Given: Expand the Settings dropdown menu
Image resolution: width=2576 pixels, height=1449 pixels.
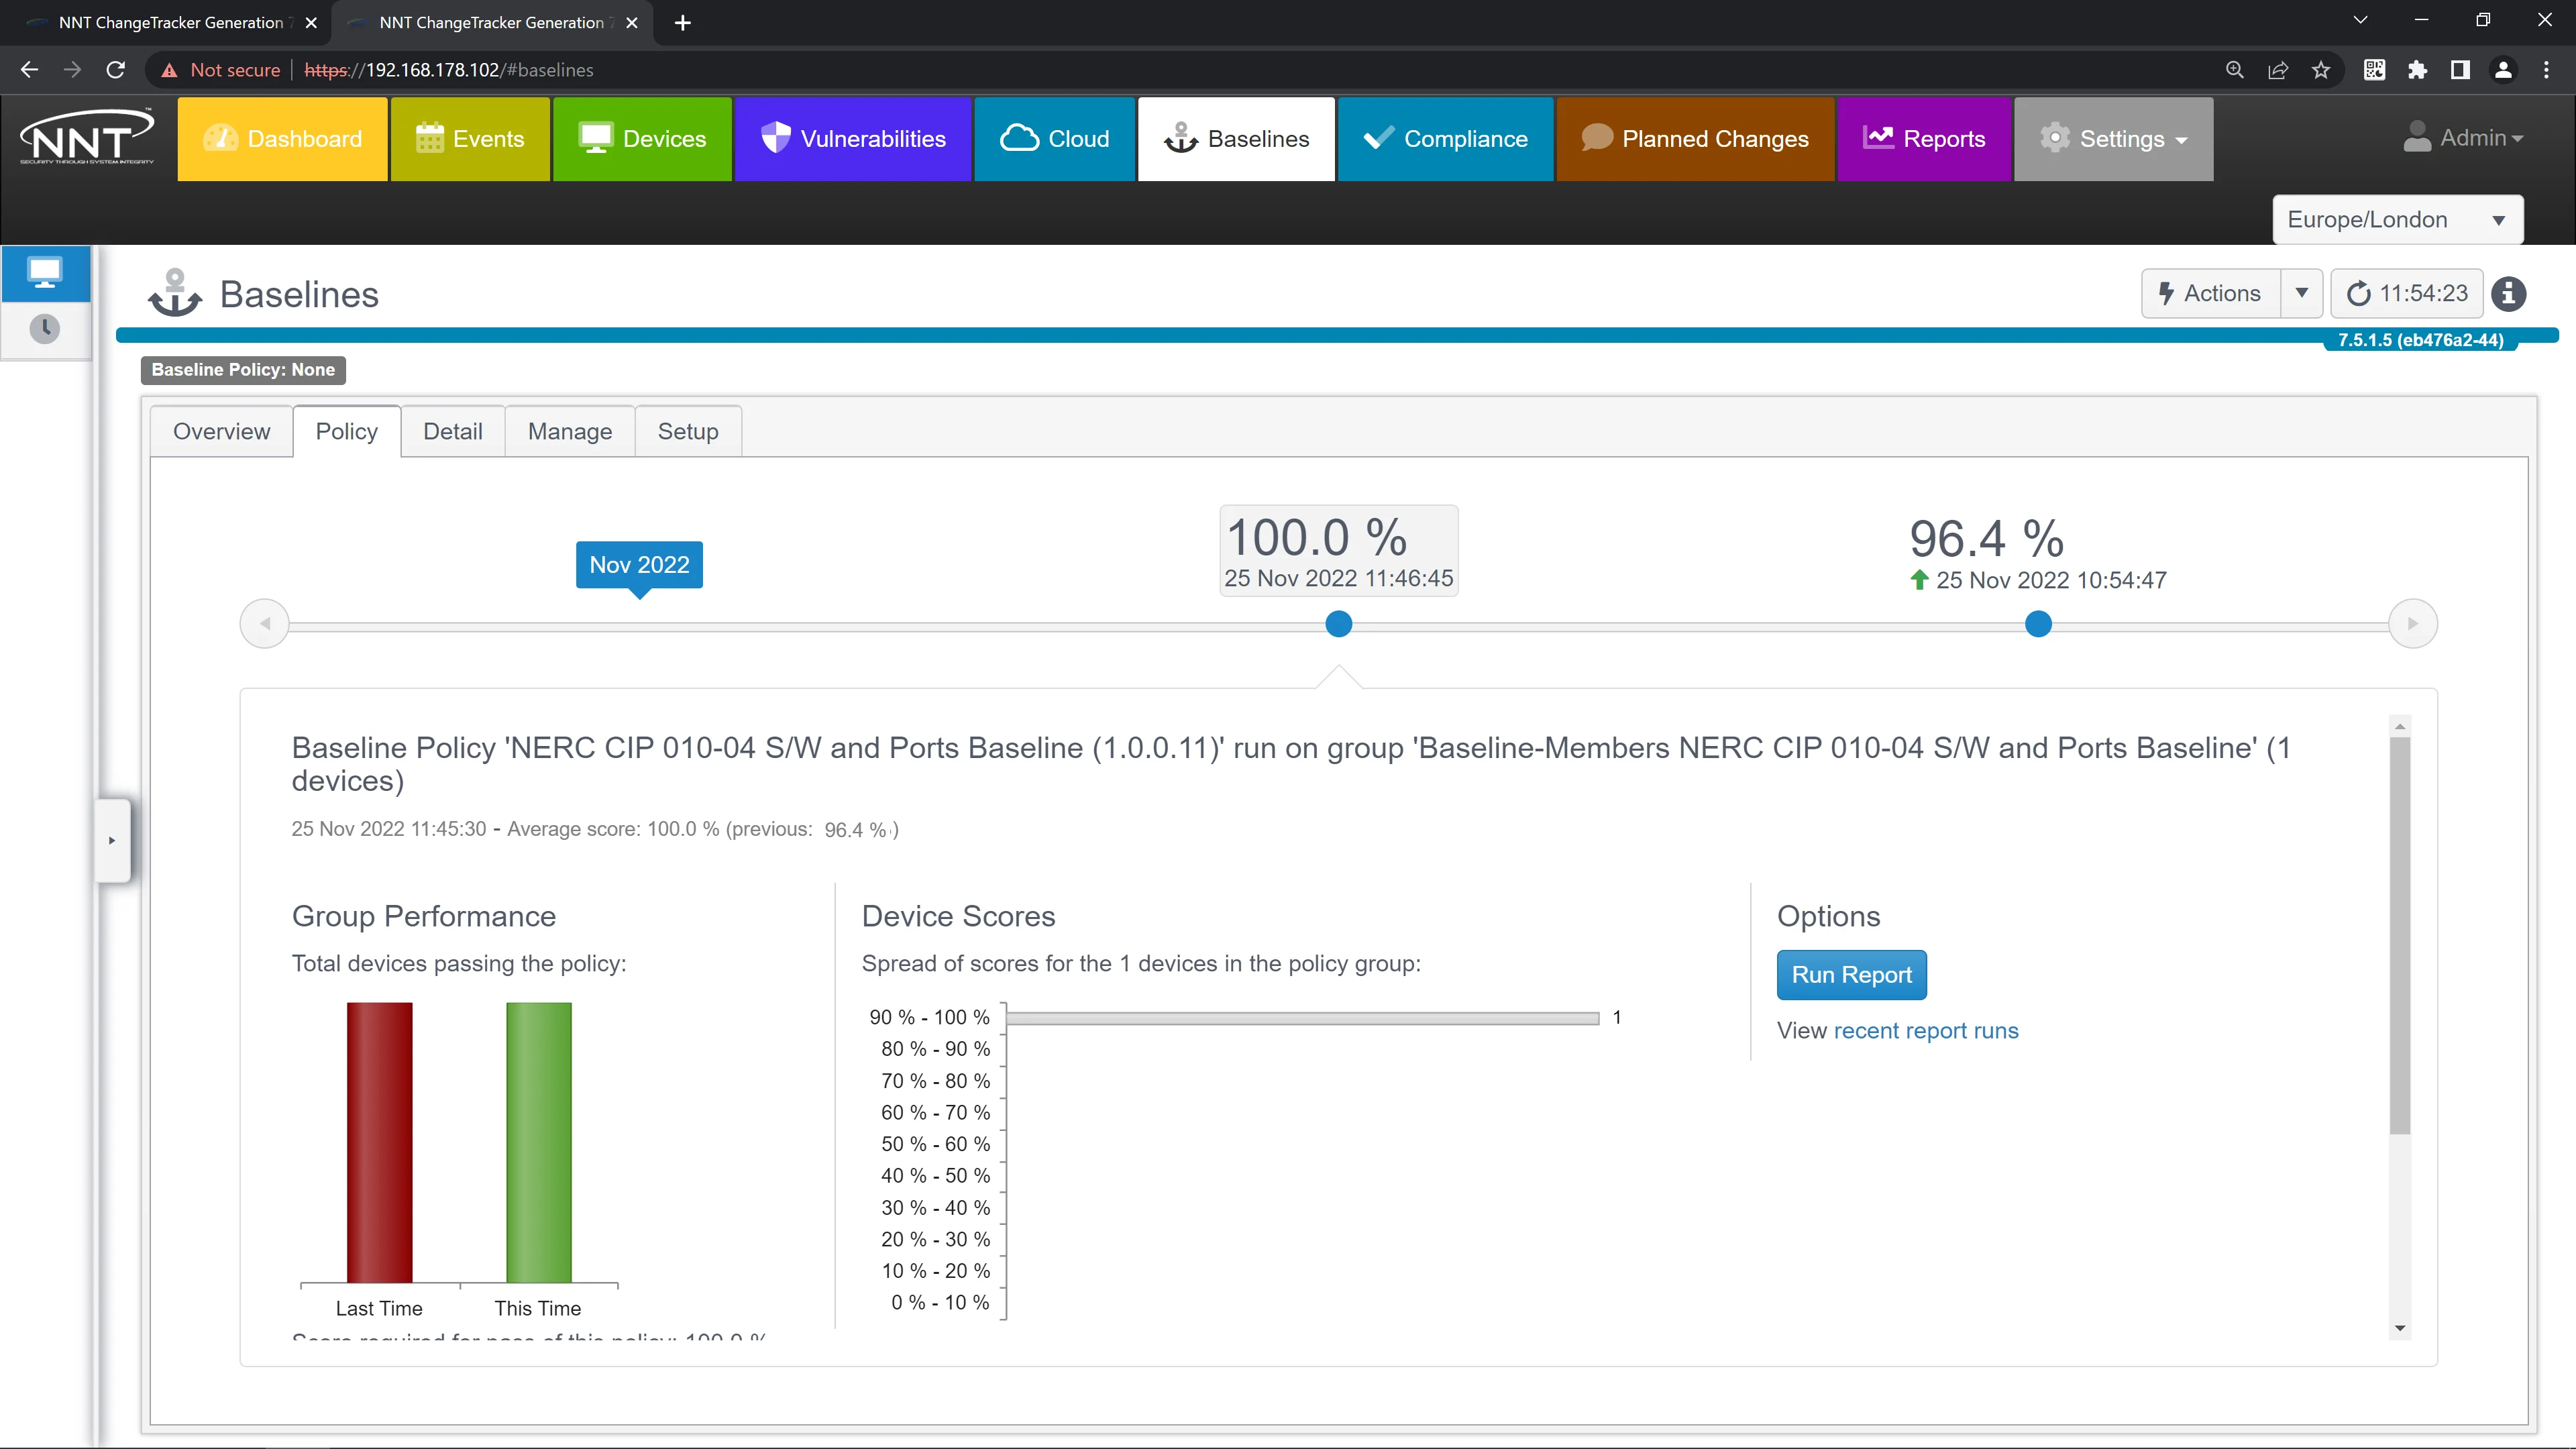Looking at the screenshot, I should tap(2113, 139).
